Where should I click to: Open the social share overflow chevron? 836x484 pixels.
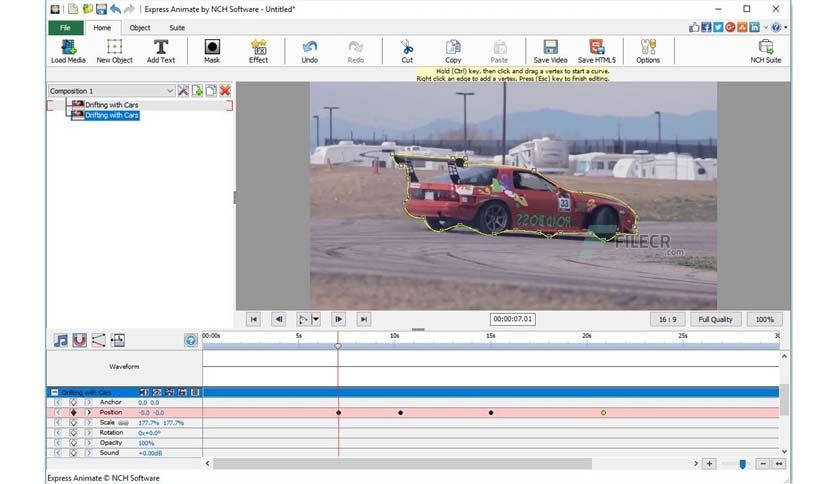click(x=766, y=27)
